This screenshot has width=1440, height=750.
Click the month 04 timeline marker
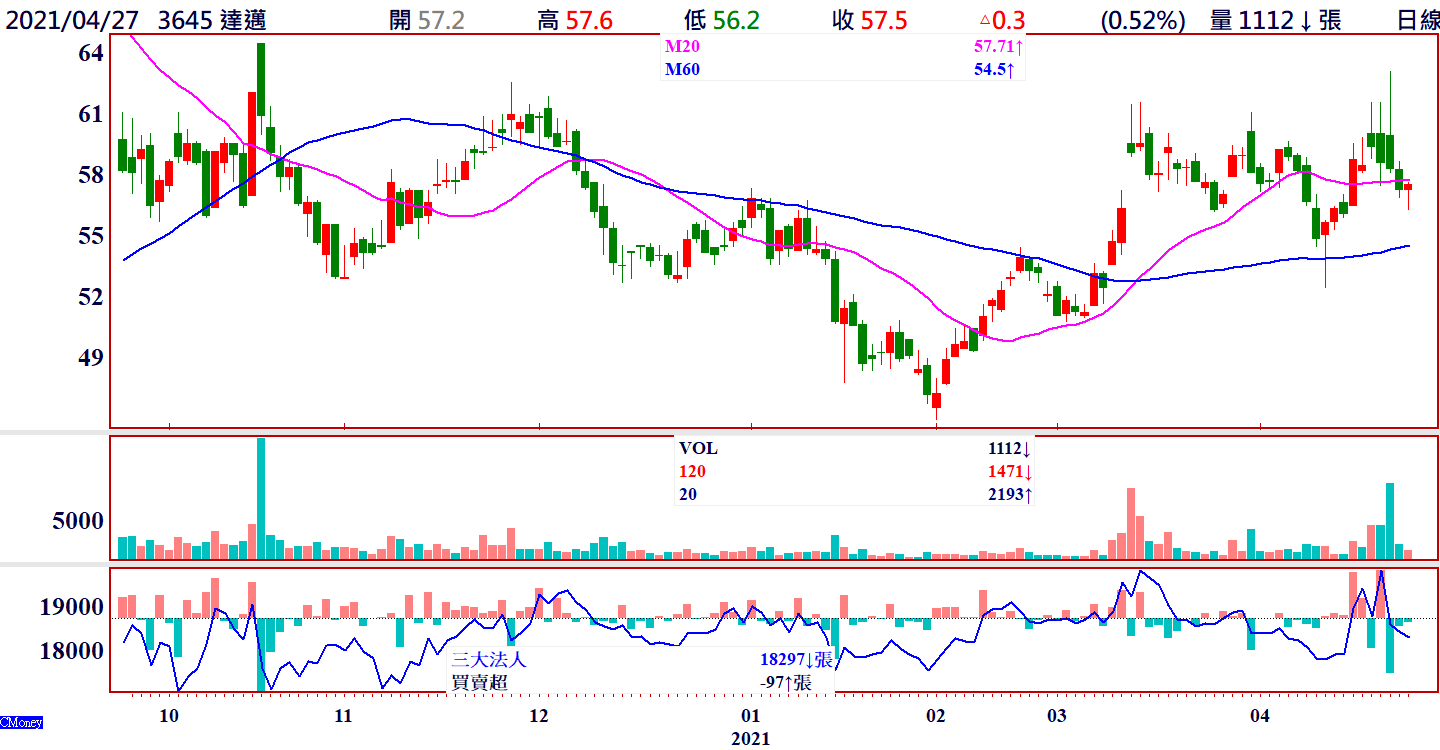click(x=1260, y=716)
